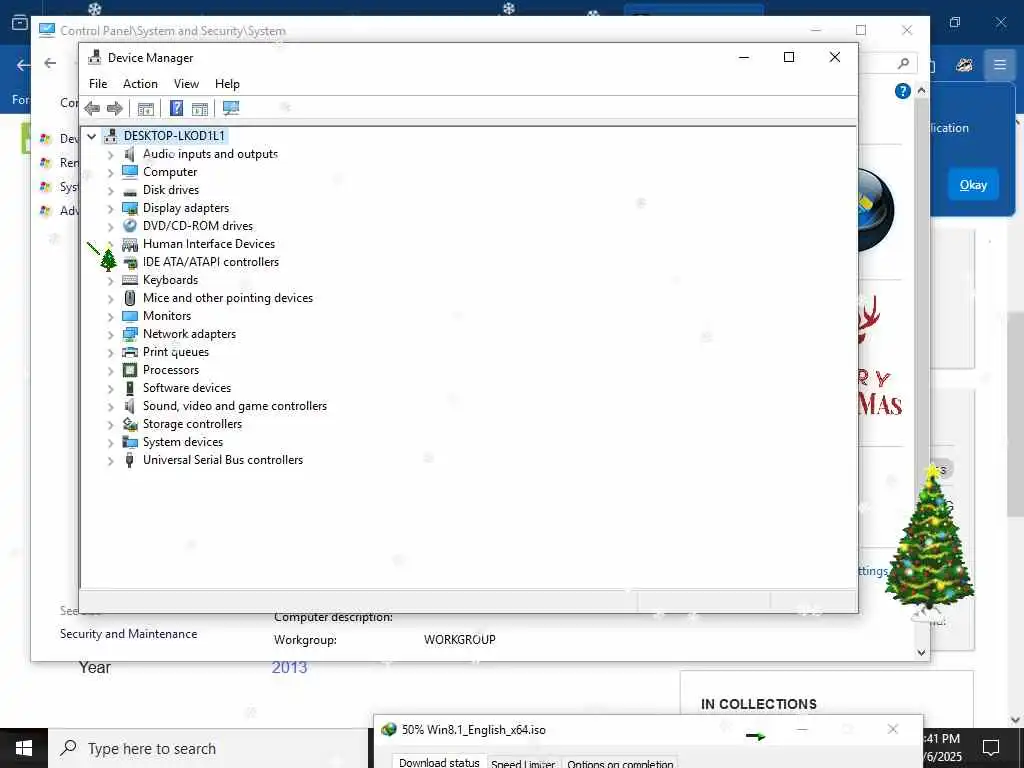Select the Computer category icon
The width and height of the screenshot is (1024, 768).
point(130,172)
